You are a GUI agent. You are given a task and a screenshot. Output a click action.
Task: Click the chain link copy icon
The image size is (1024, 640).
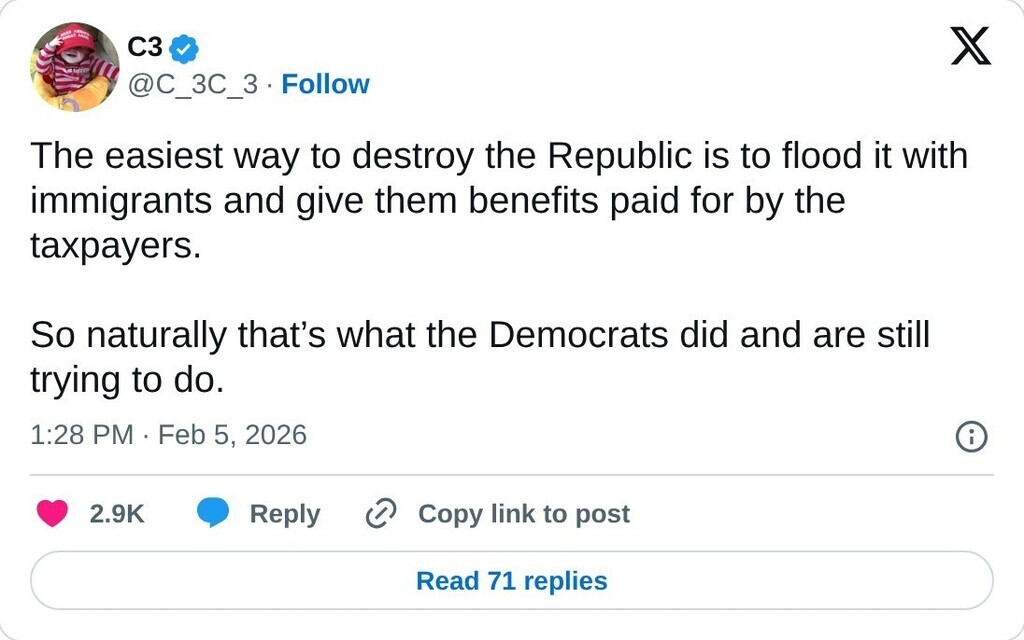click(x=382, y=513)
